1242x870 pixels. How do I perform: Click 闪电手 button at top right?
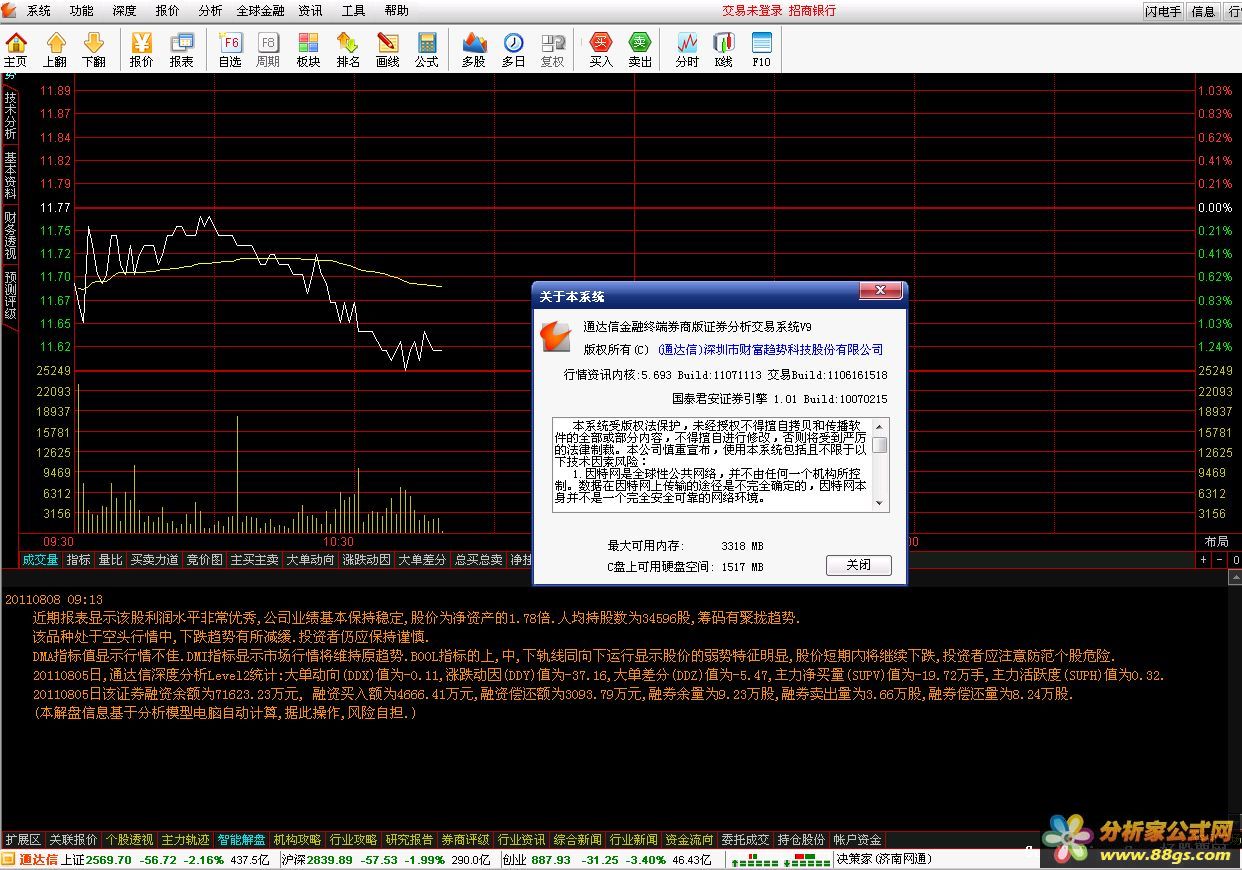(x=1164, y=12)
